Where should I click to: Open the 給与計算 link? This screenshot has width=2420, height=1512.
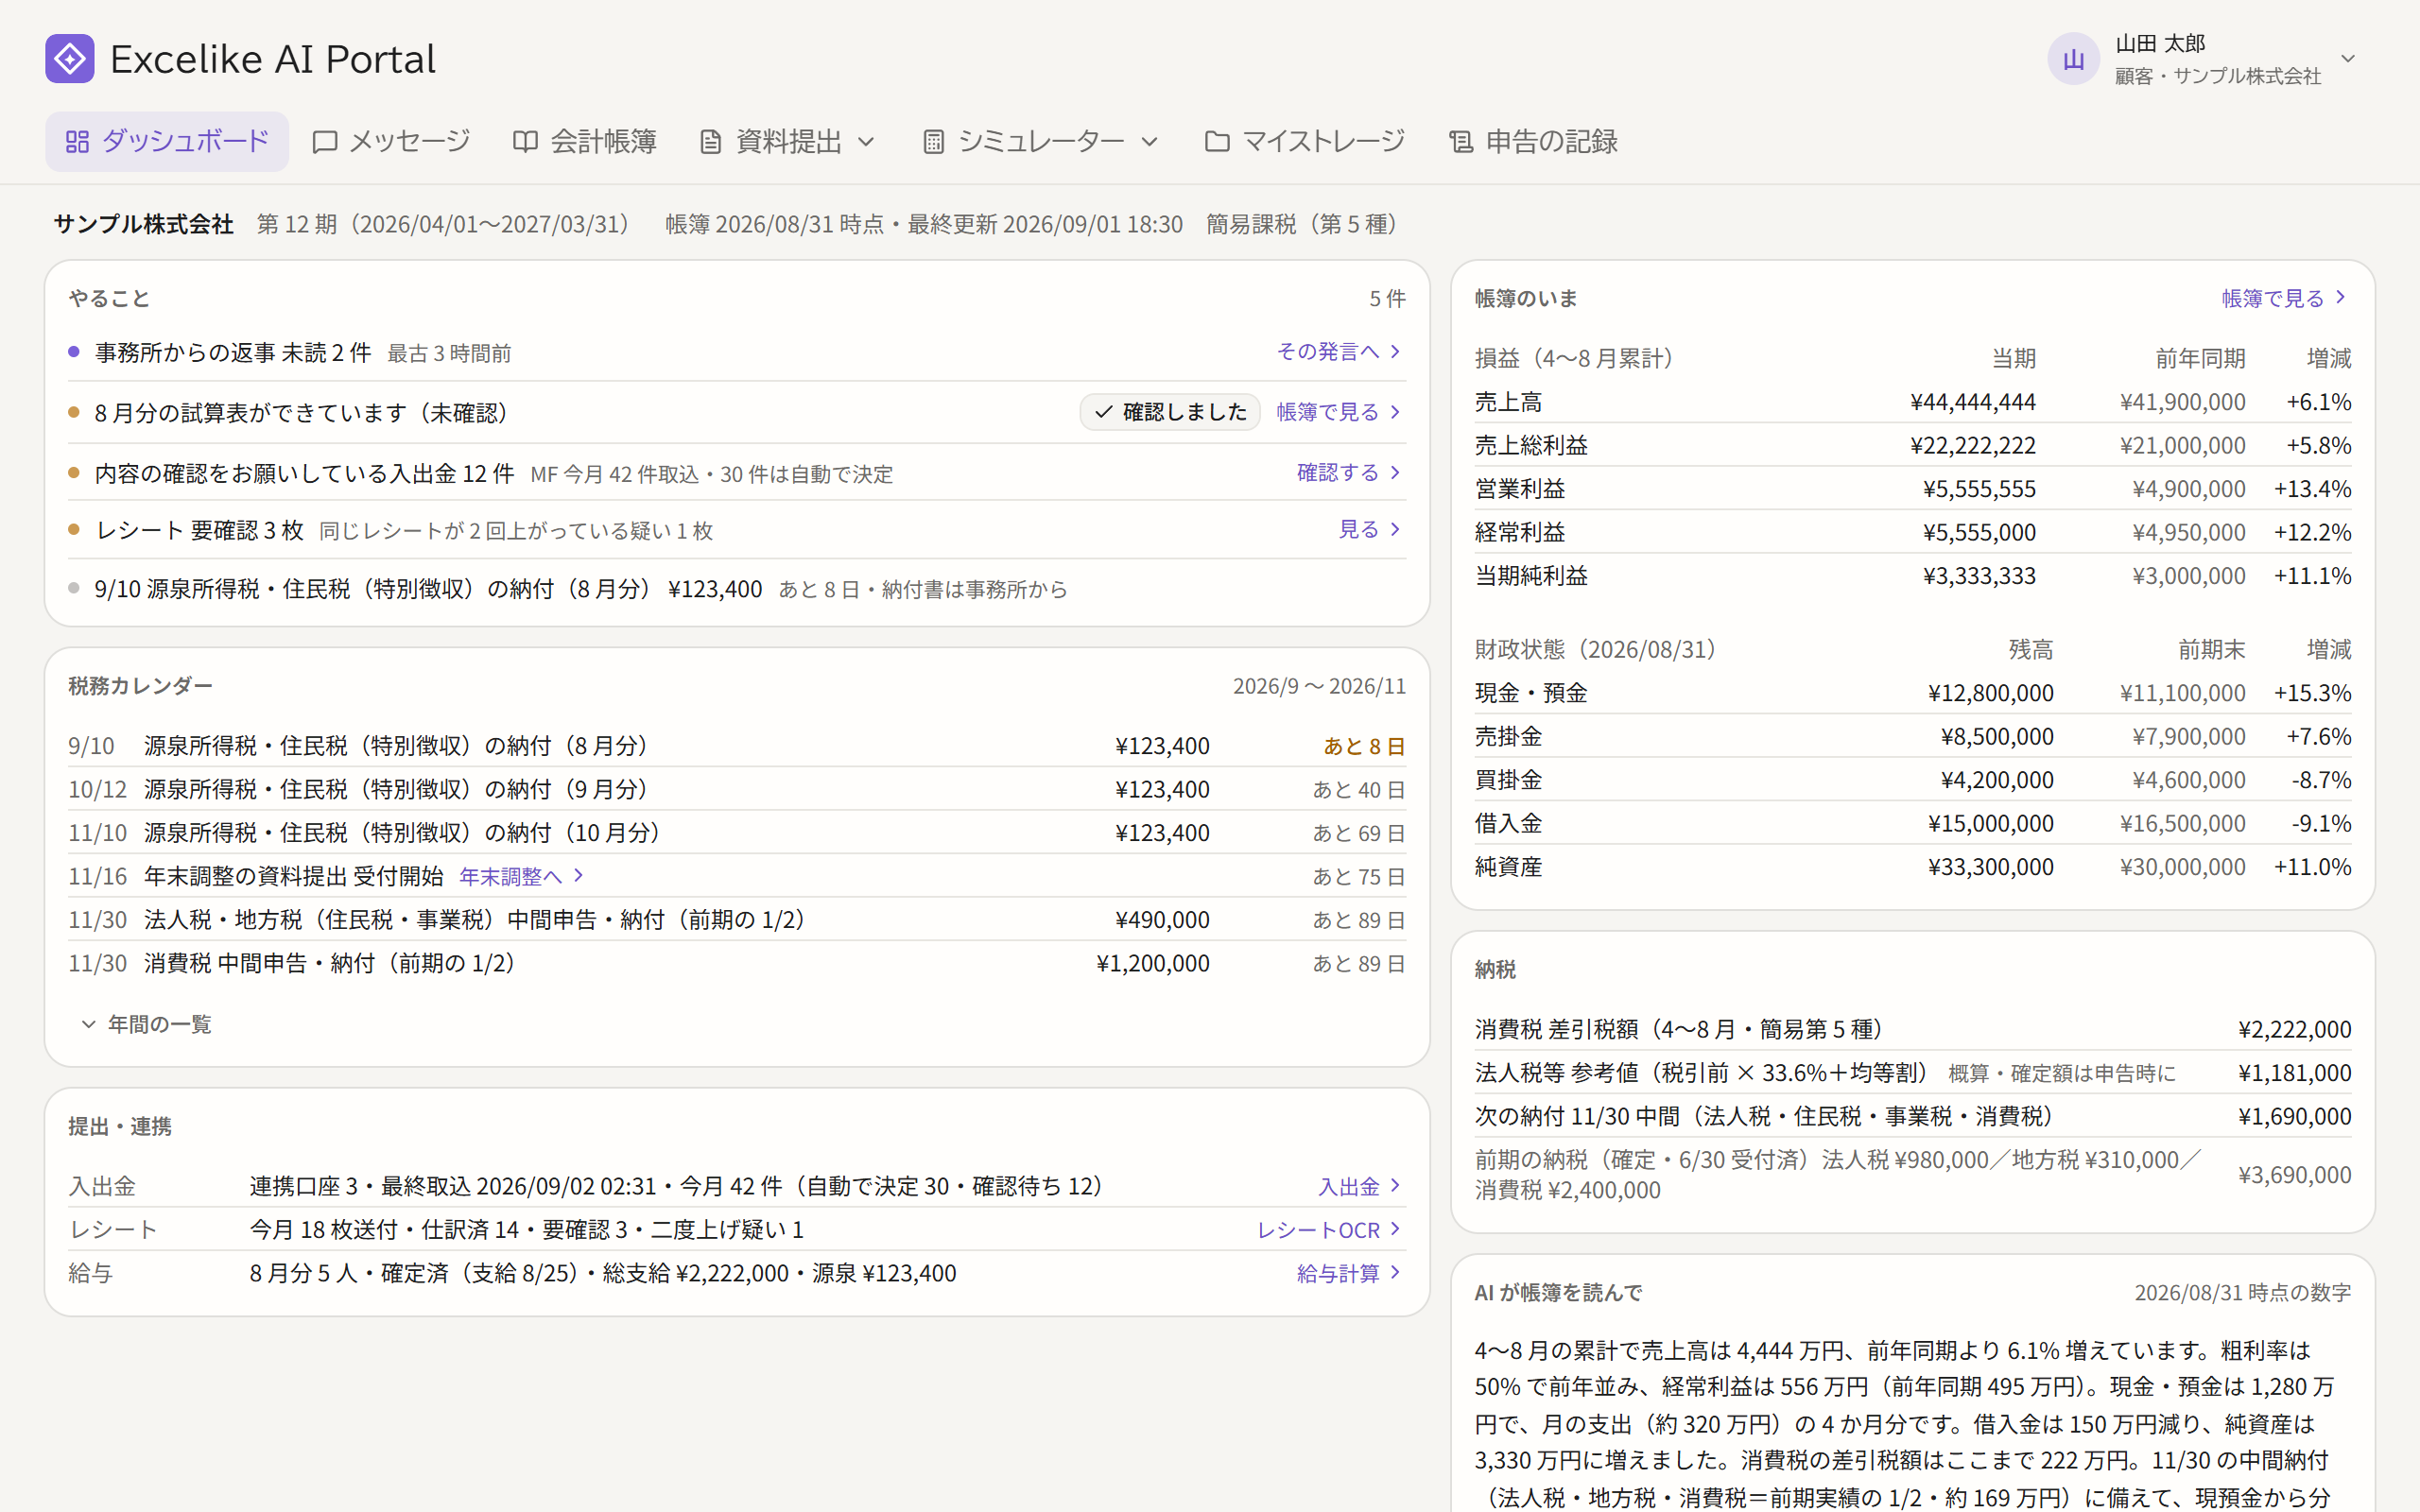[x=1348, y=1273]
